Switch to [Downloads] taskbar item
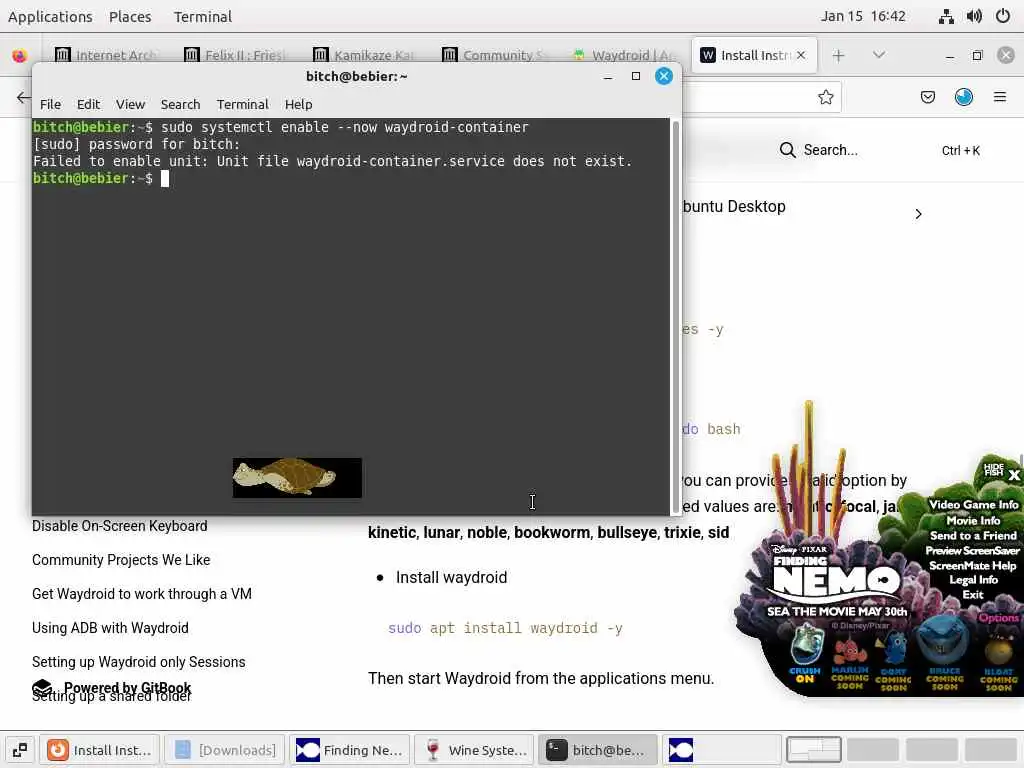Viewport: 1024px width, 768px height. point(225,750)
